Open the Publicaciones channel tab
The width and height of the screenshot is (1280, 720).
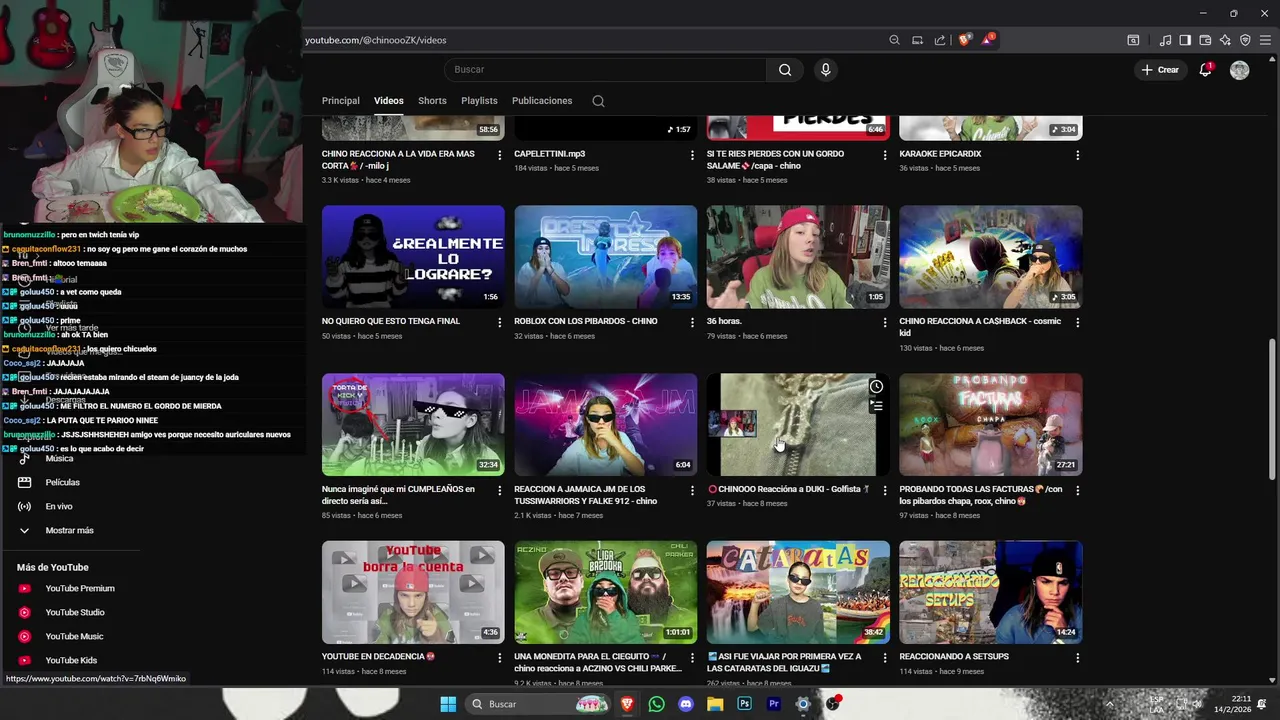542,101
